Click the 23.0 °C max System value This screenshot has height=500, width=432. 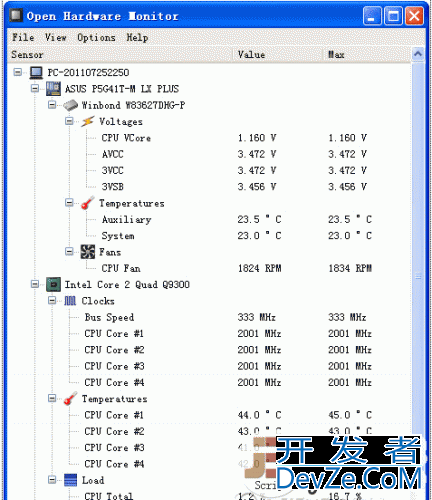tap(350, 236)
